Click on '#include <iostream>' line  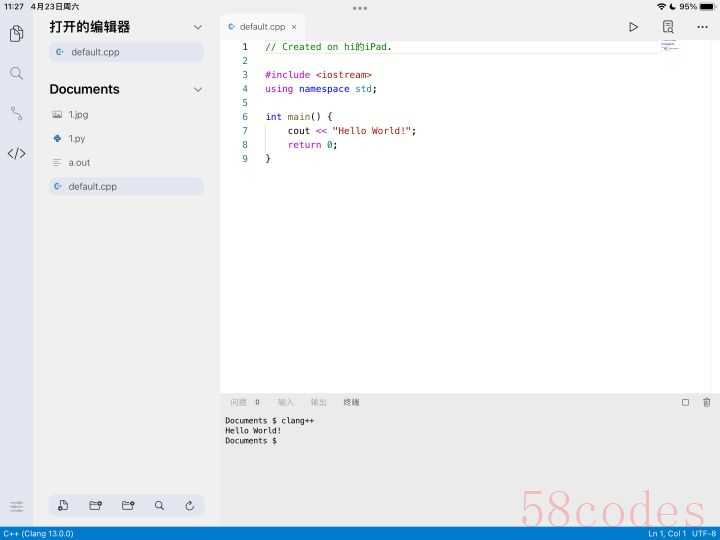[x=318, y=75]
